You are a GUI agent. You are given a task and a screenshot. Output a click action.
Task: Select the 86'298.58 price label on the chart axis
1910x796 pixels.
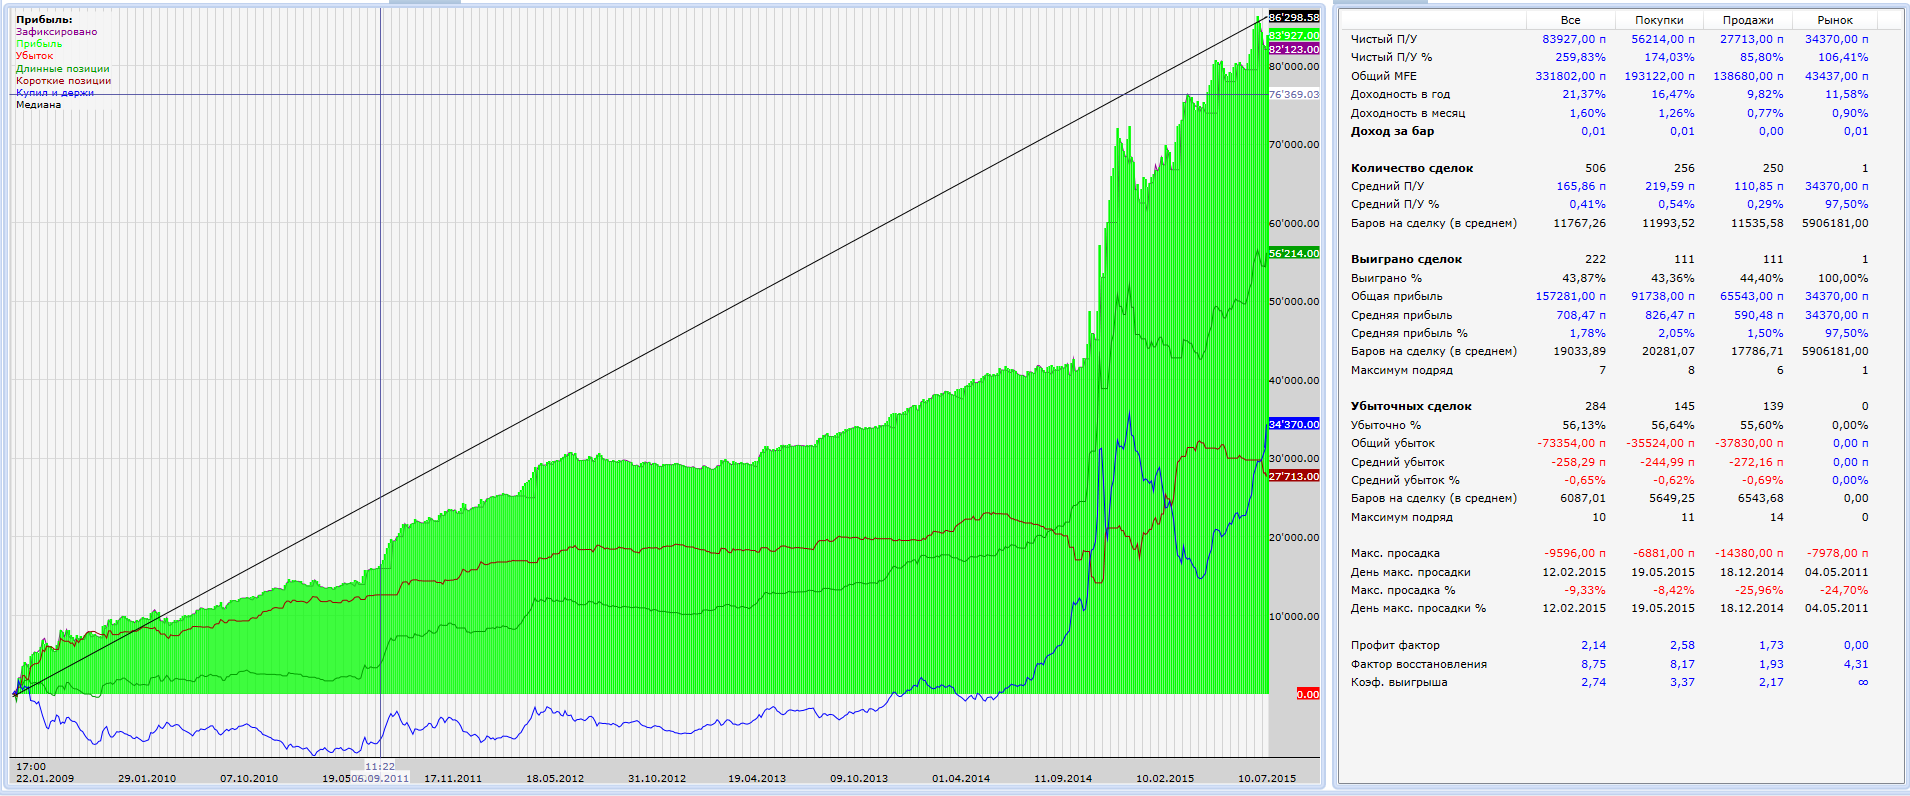pos(1294,18)
